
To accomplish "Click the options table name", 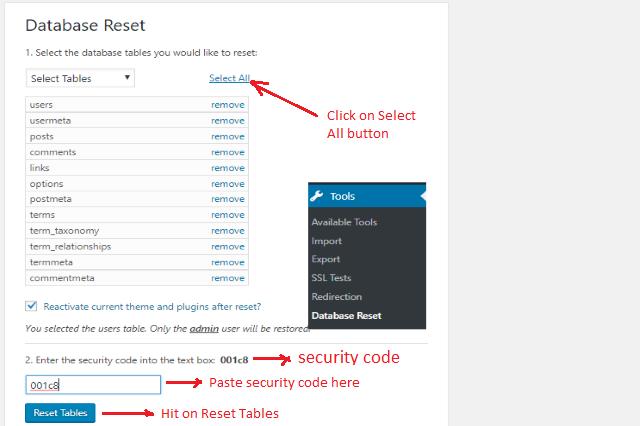I will tap(47, 184).
